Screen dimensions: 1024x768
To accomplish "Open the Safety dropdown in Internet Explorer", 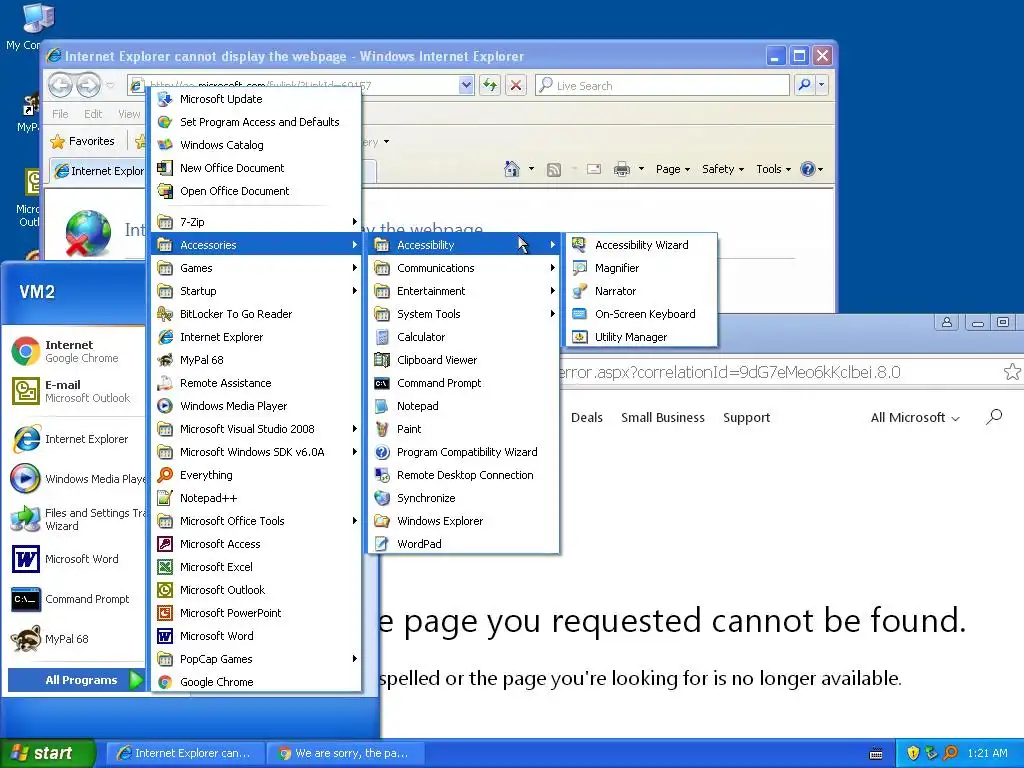I will (x=723, y=169).
